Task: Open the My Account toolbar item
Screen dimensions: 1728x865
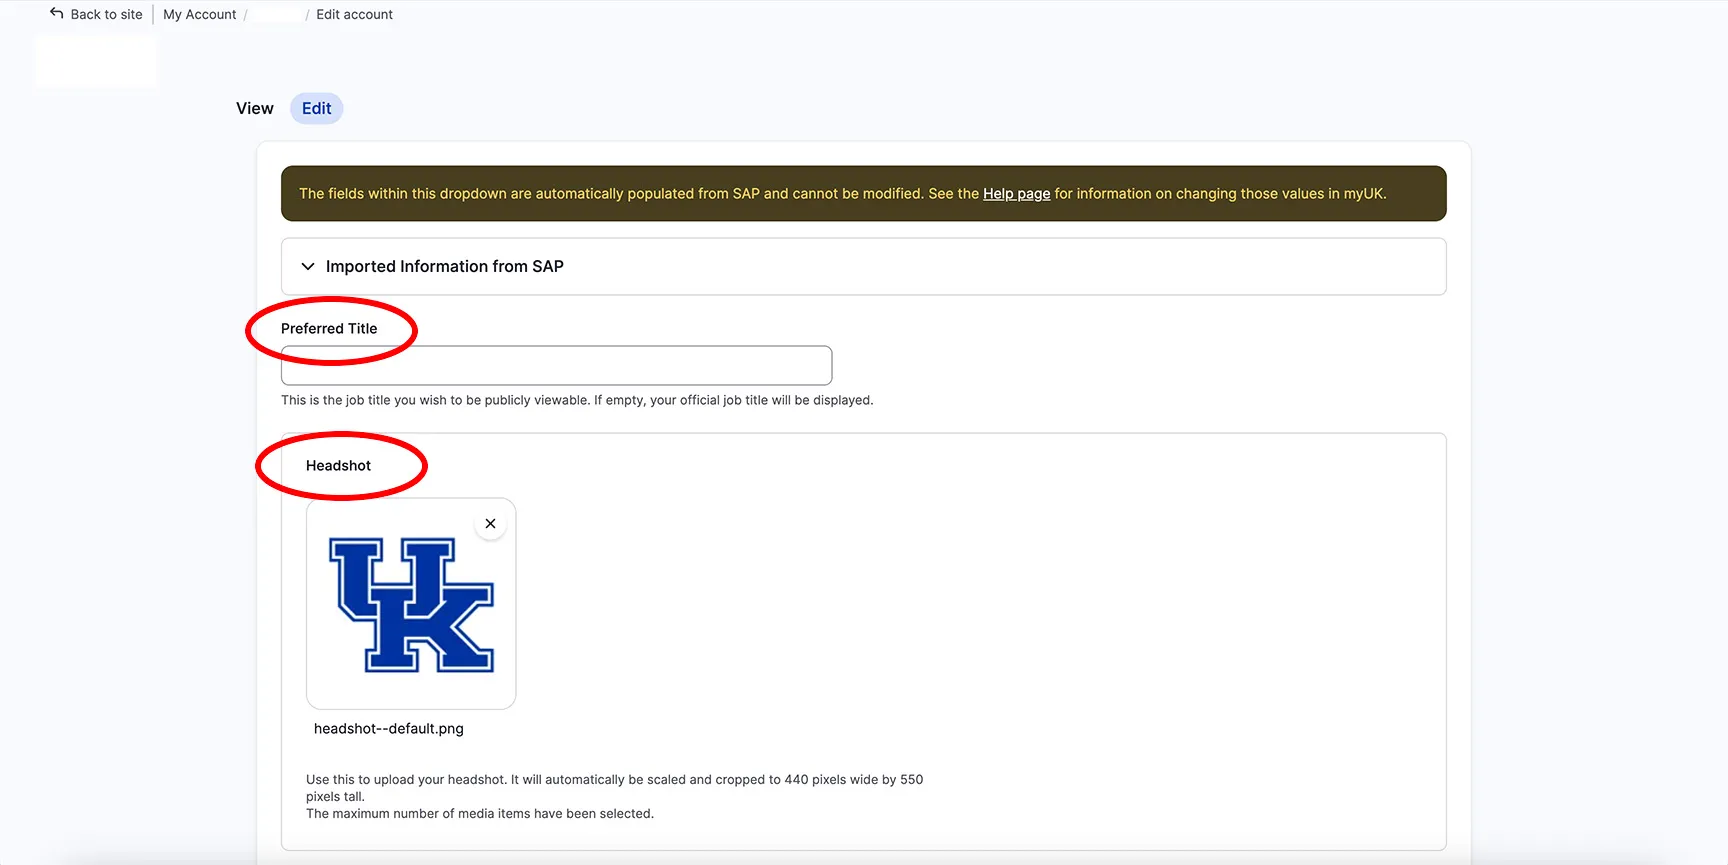Action: point(200,15)
